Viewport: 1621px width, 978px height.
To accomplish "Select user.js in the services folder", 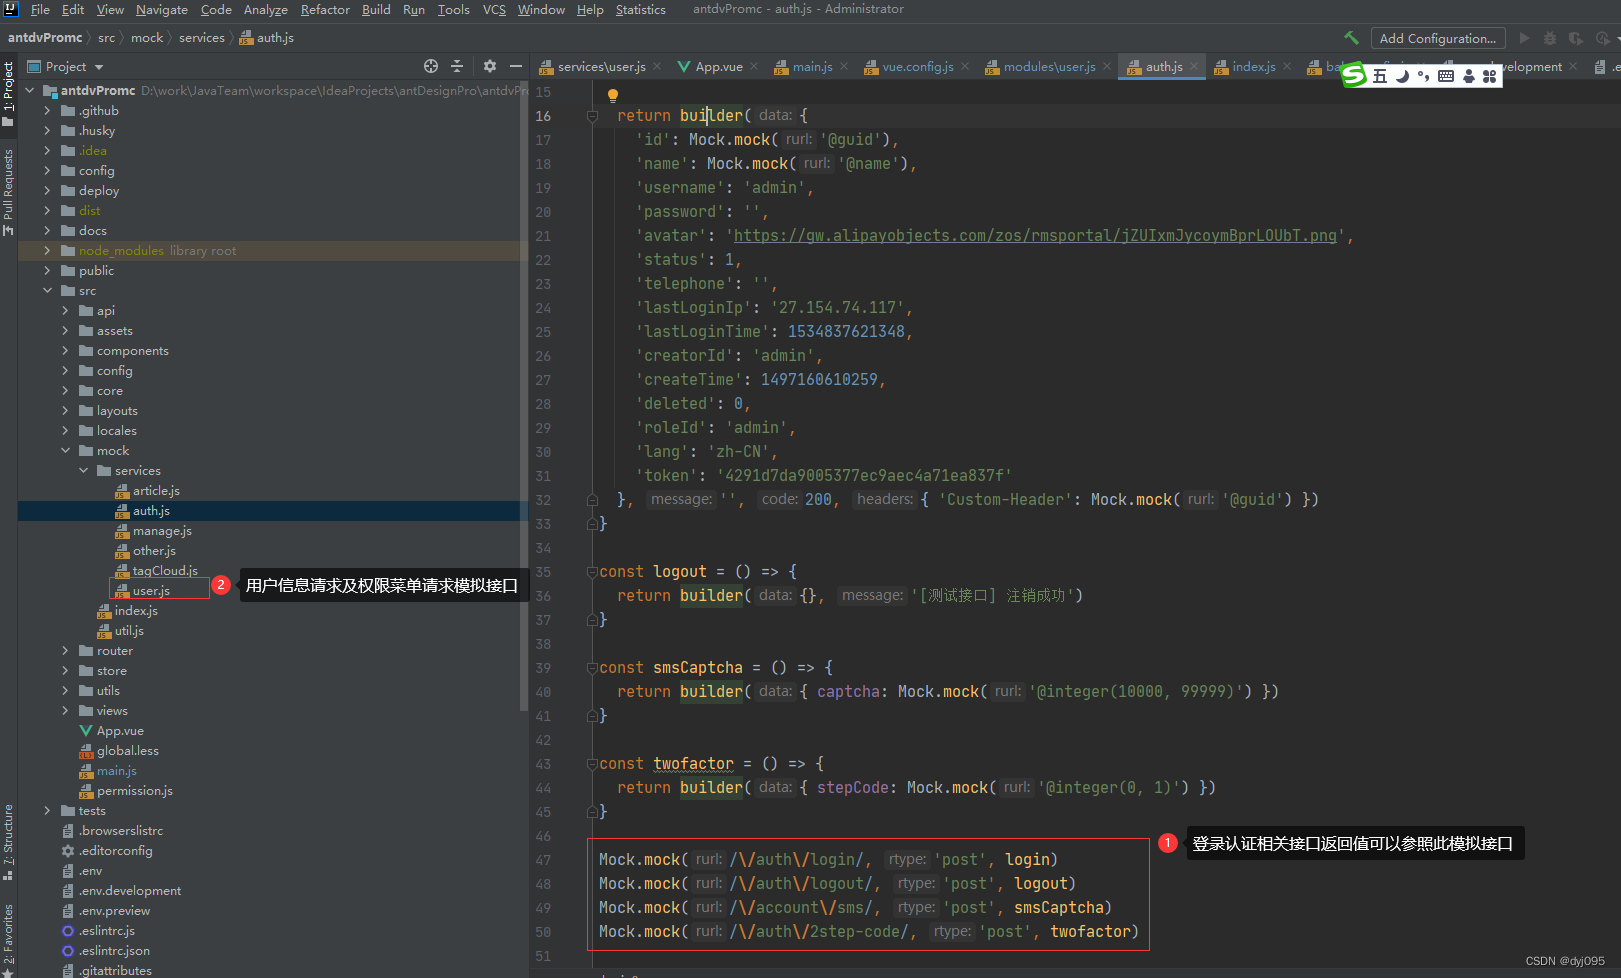I will (151, 591).
